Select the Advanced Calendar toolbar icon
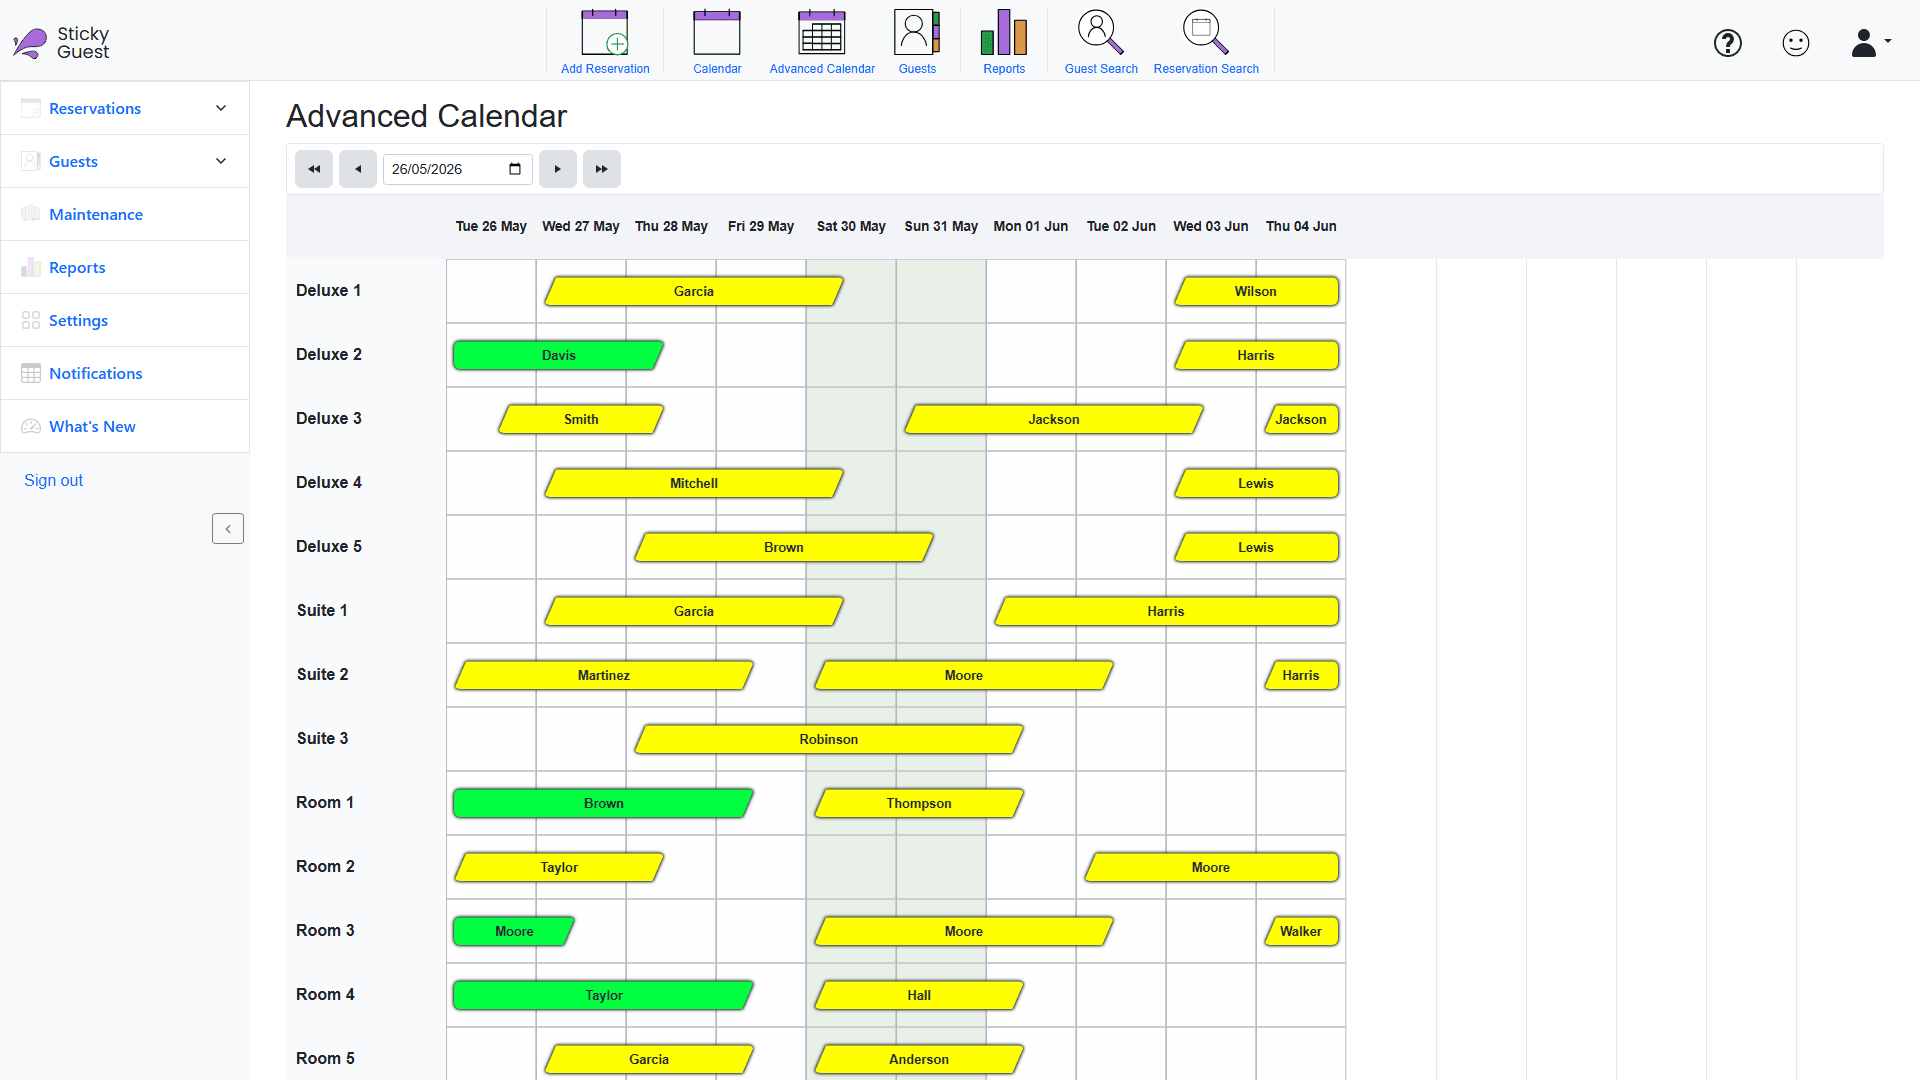This screenshot has width=1920, height=1080. pyautogui.click(x=822, y=42)
